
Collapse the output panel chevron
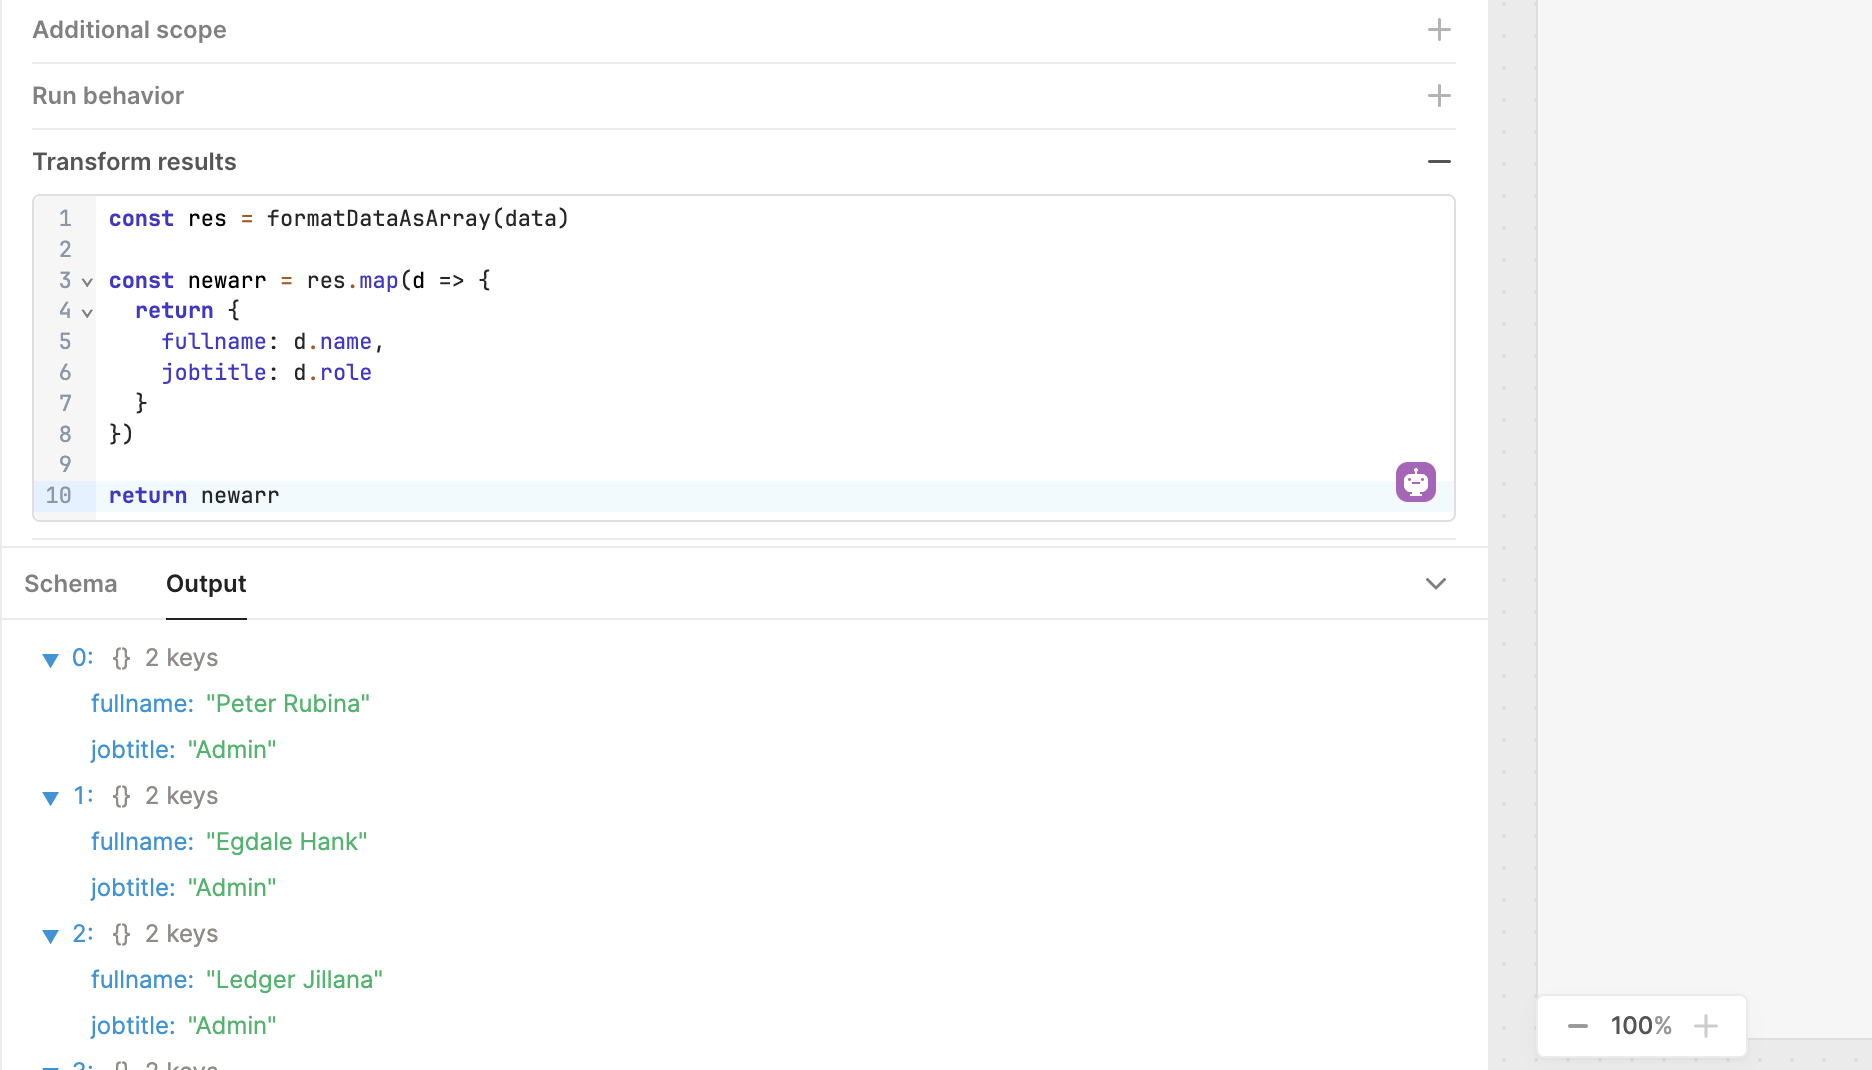click(x=1435, y=584)
